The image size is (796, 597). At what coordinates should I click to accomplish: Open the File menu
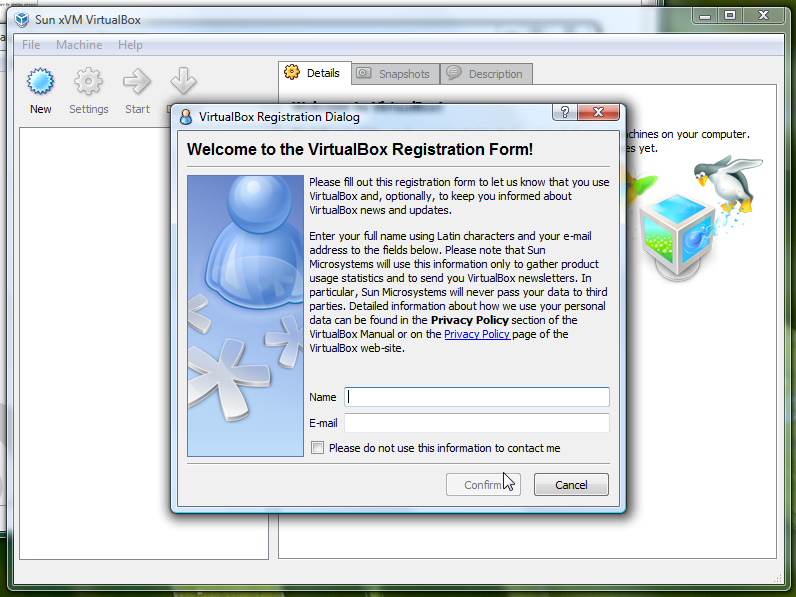coord(31,45)
